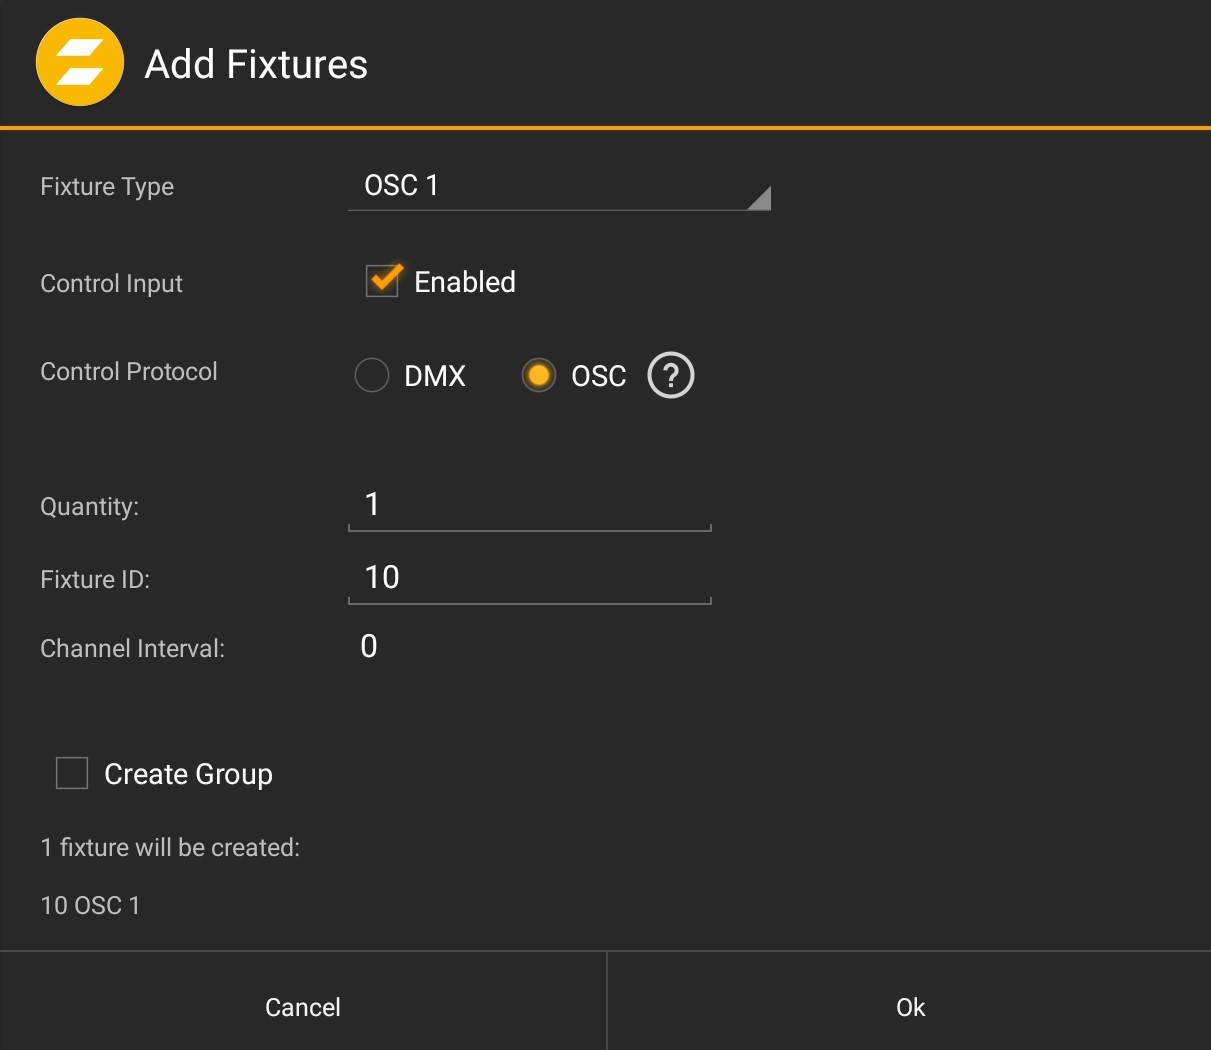
Task: Expand the Fixture Type dropdown arrow
Action: point(759,197)
